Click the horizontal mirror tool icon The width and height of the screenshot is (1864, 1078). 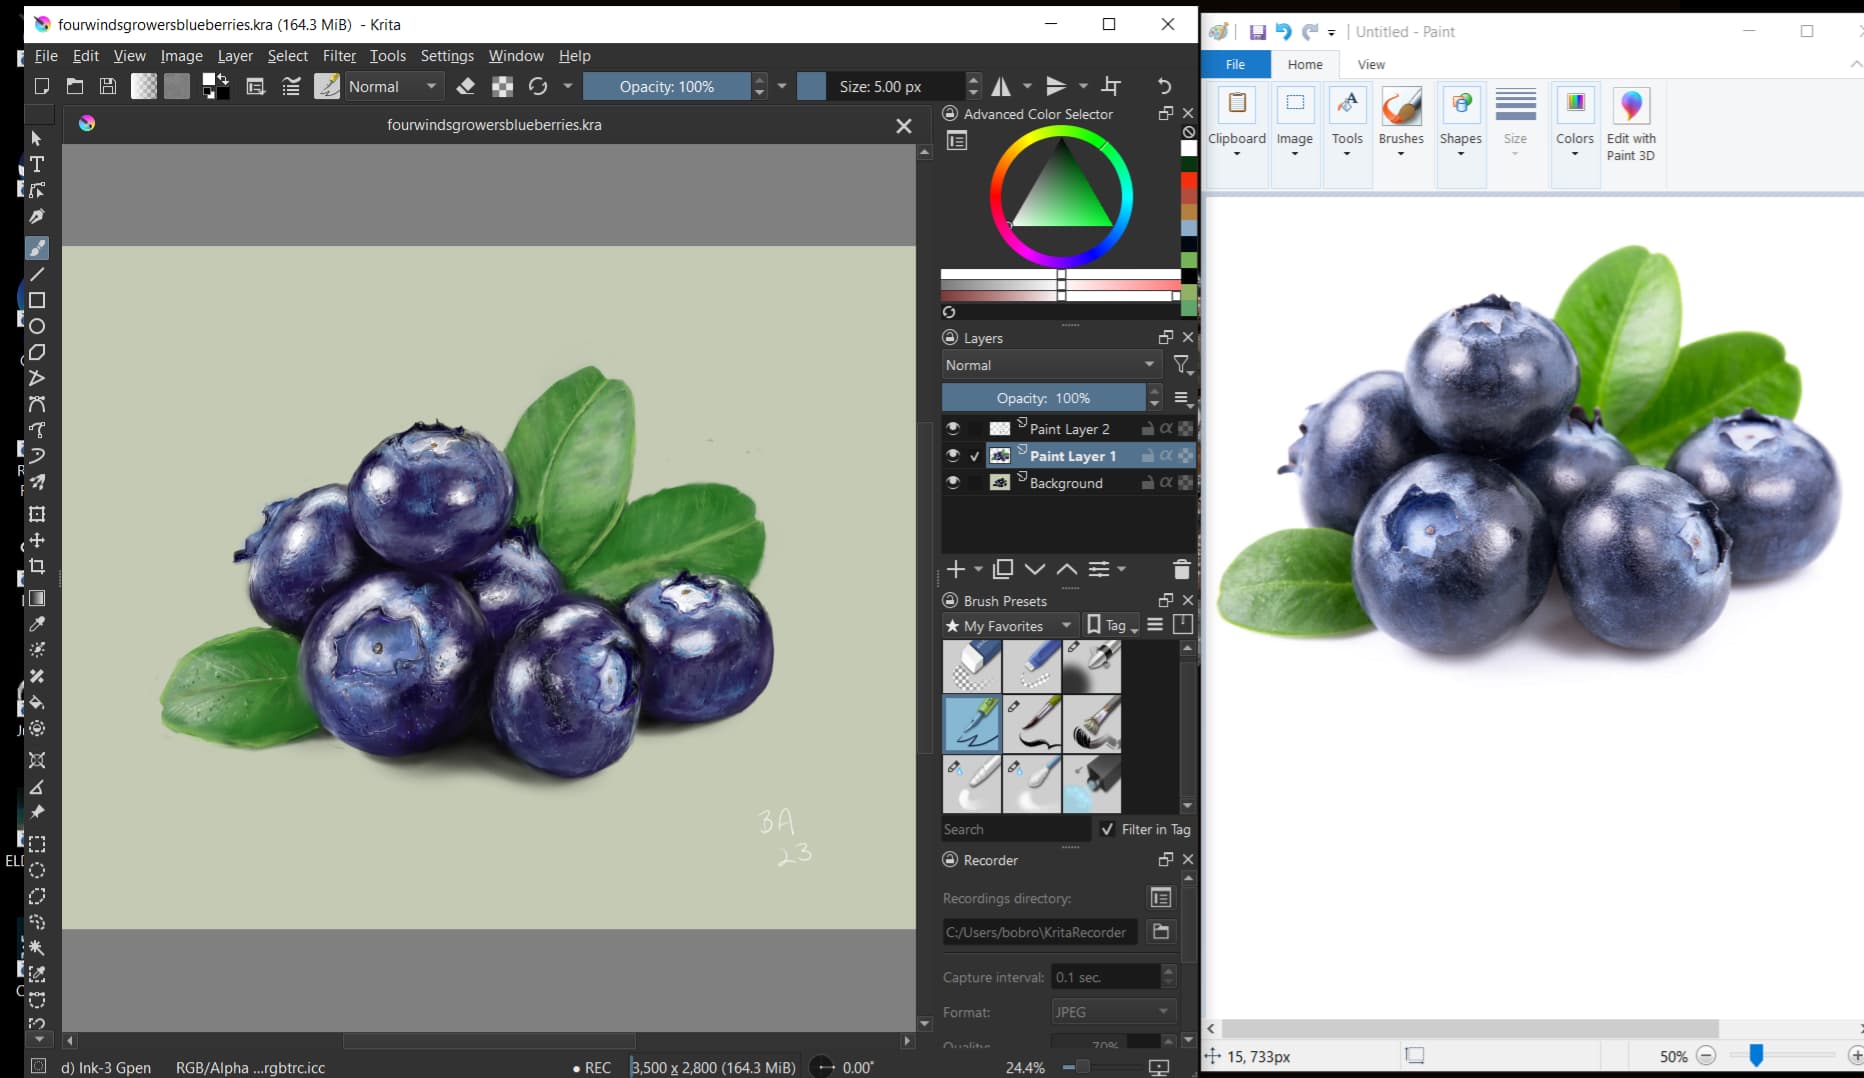[1001, 87]
